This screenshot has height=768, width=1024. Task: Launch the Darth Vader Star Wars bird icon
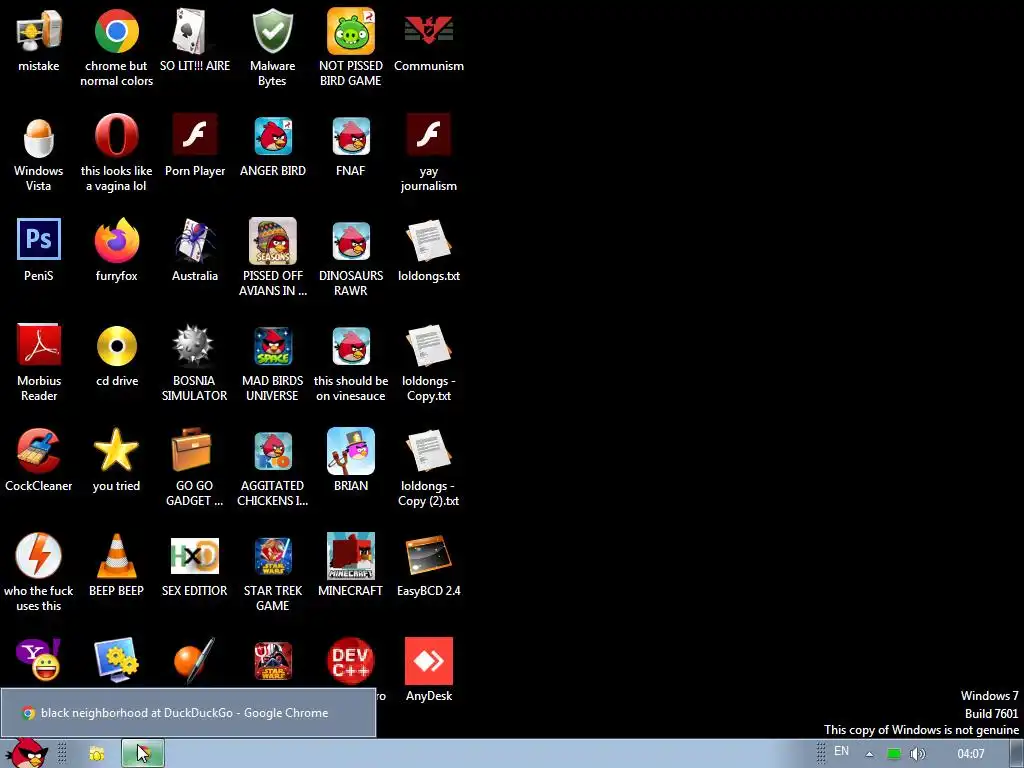272,661
